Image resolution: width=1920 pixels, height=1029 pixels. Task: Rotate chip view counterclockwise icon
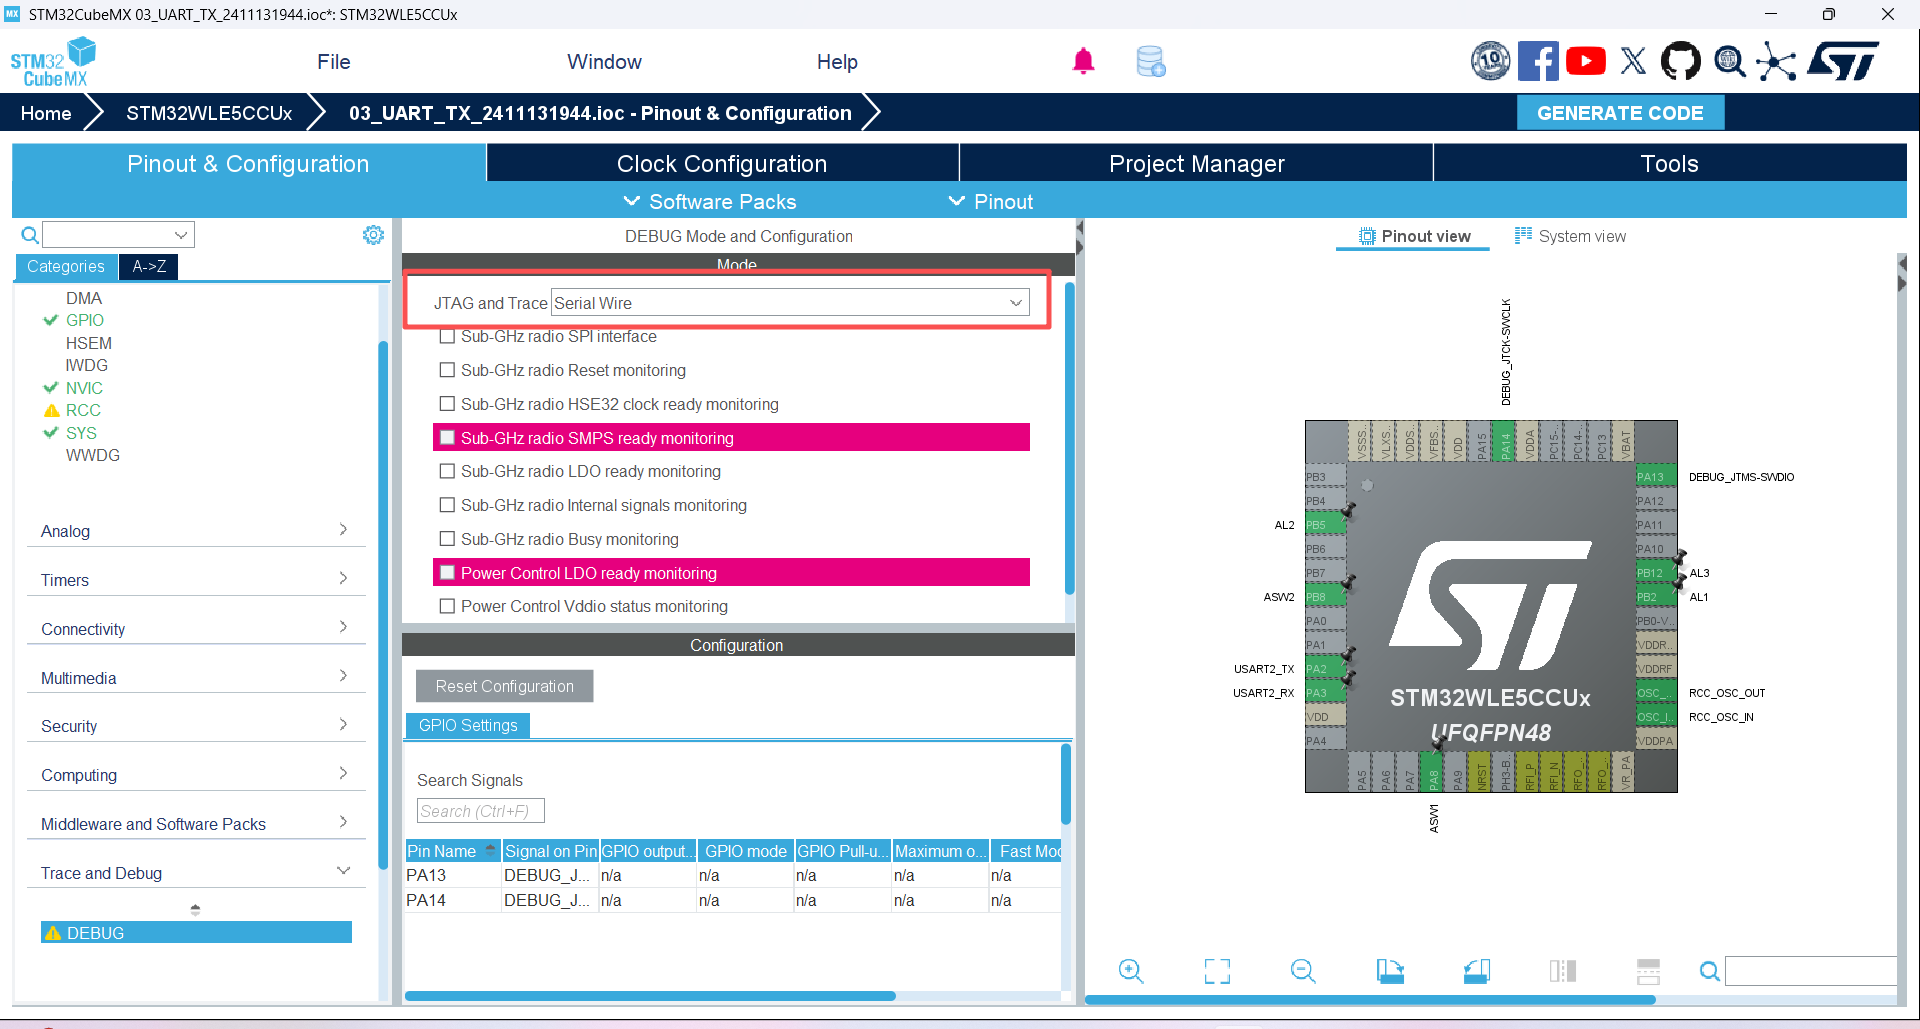(x=1476, y=971)
